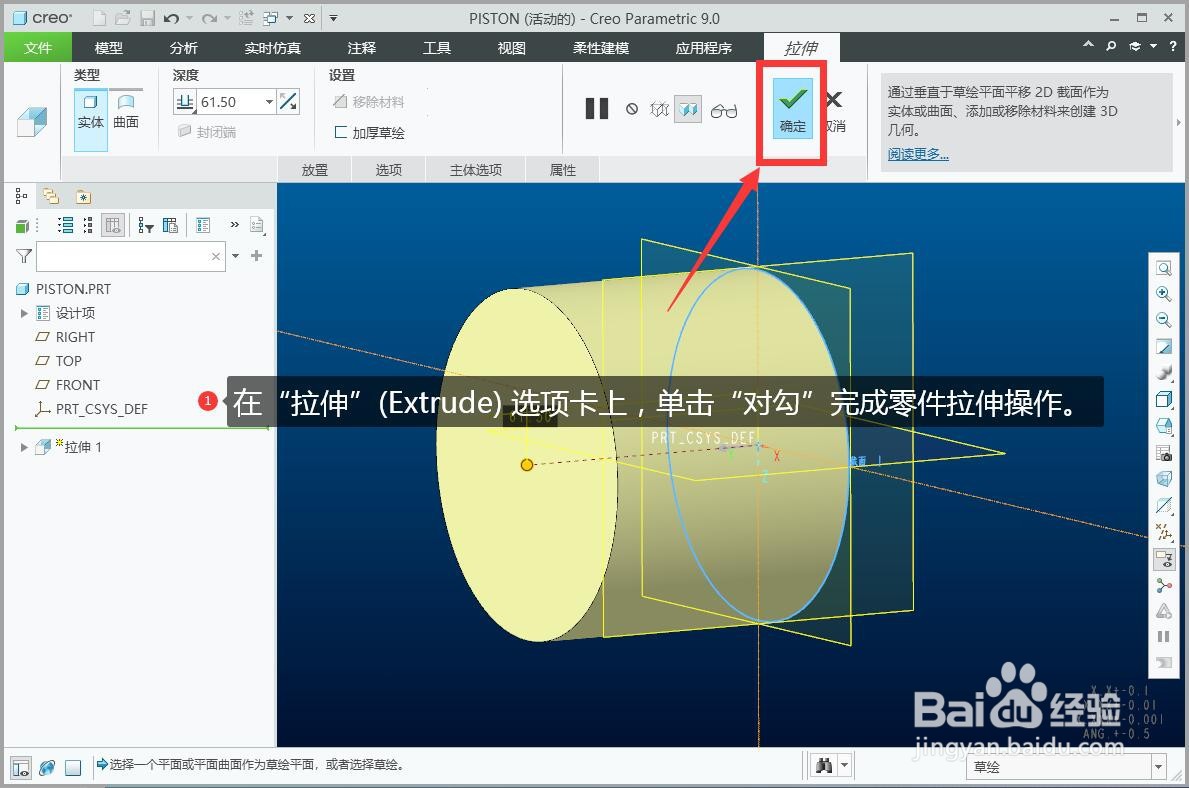Select the Folder Browser tab icon
The width and height of the screenshot is (1189, 788).
pos(51,196)
